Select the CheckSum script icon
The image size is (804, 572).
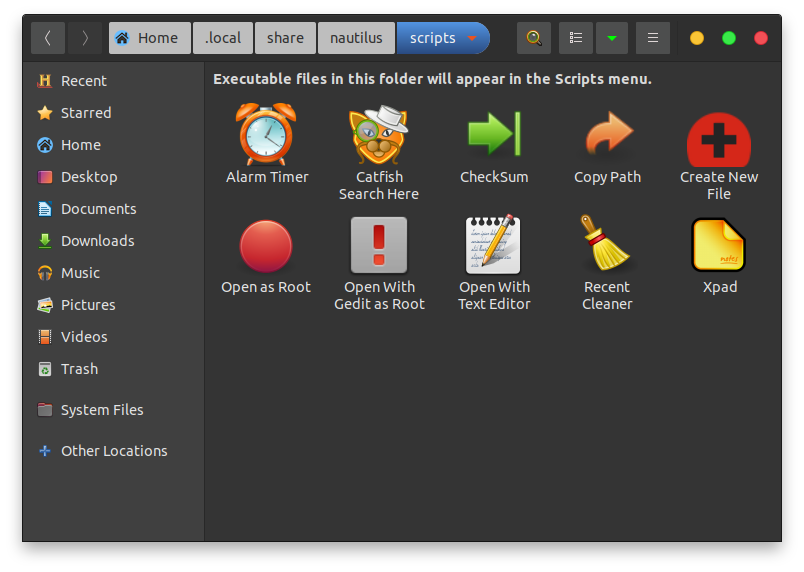click(x=494, y=134)
